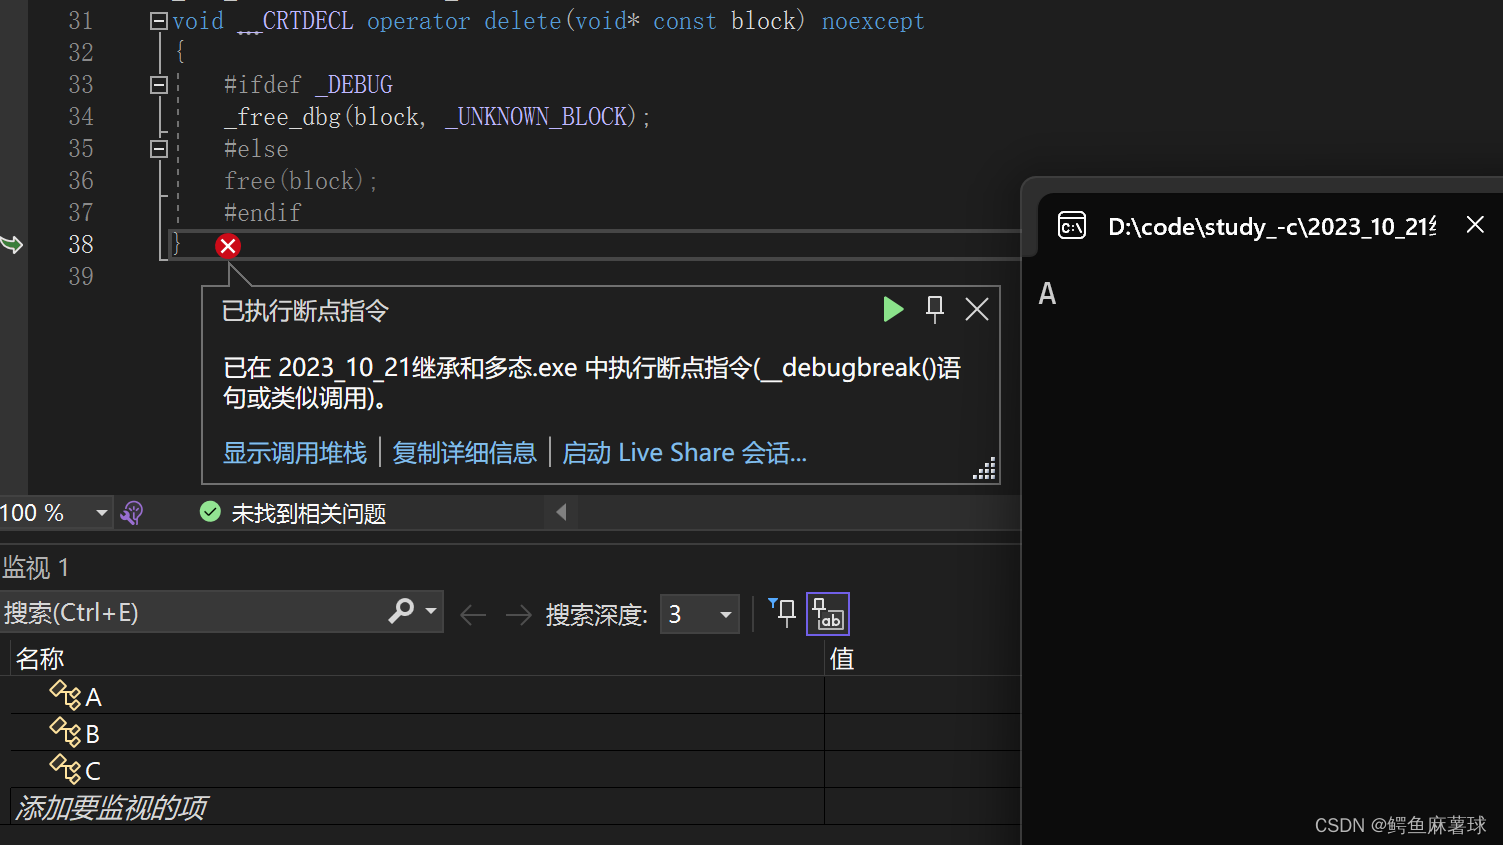This screenshot has height=845, width=1503.
Task: Click the IntelliCode brain icon in status strip
Action: pos(132,513)
